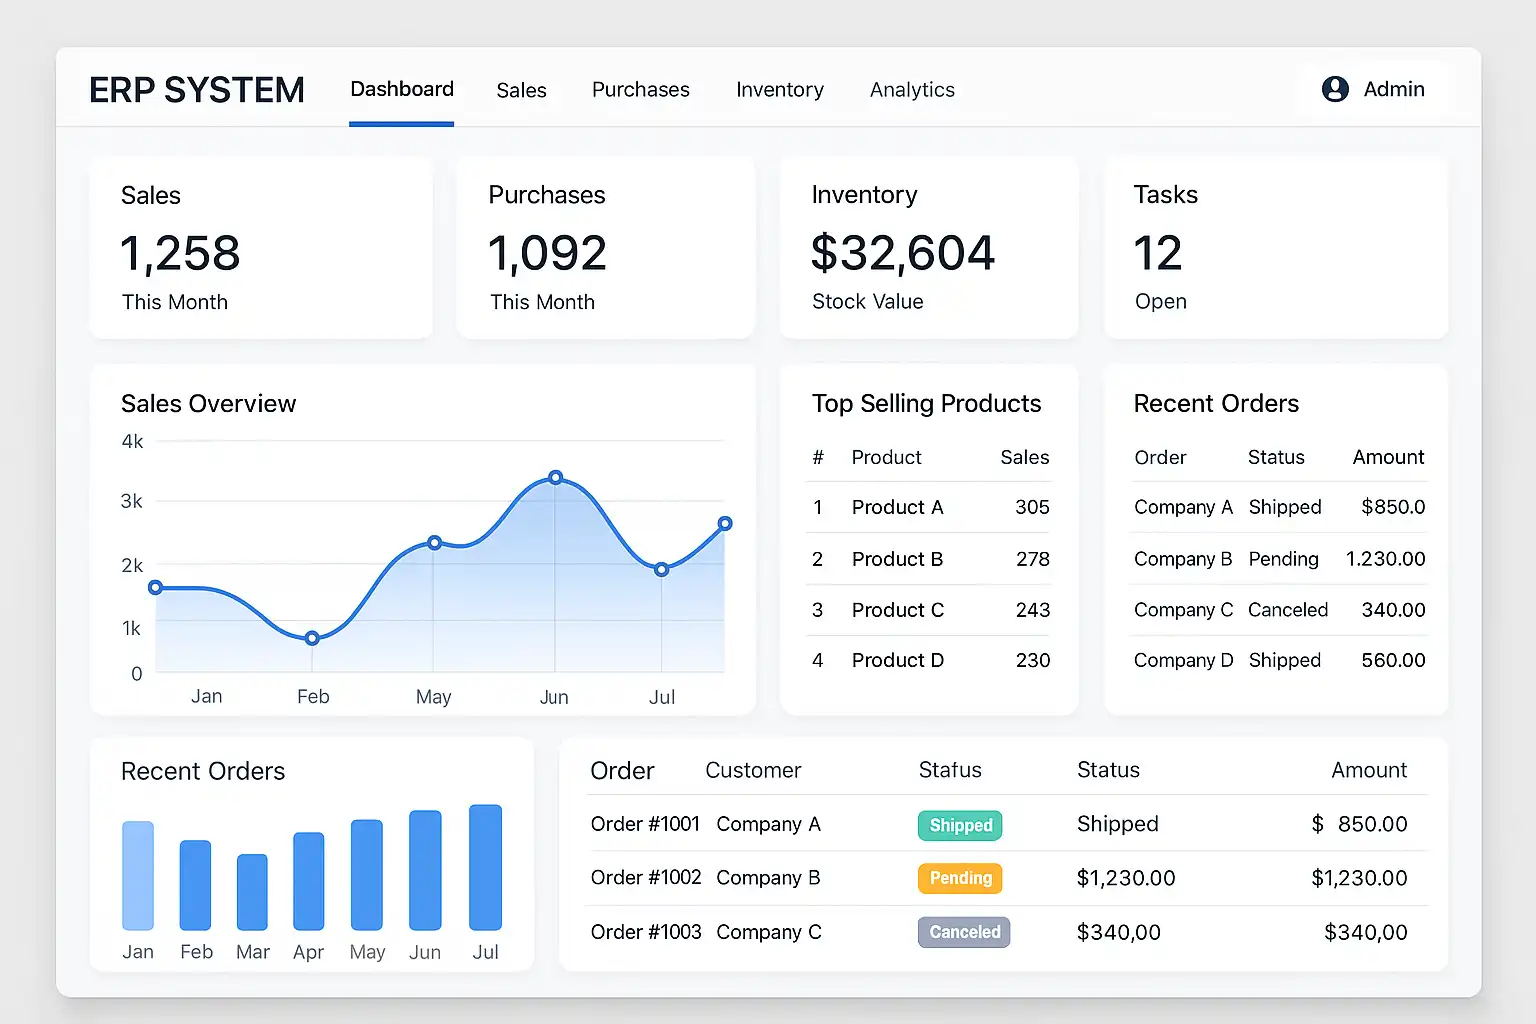1536x1024 pixels.
Task: Switch to the Sales navigation tab
Action: click(521, 90)
